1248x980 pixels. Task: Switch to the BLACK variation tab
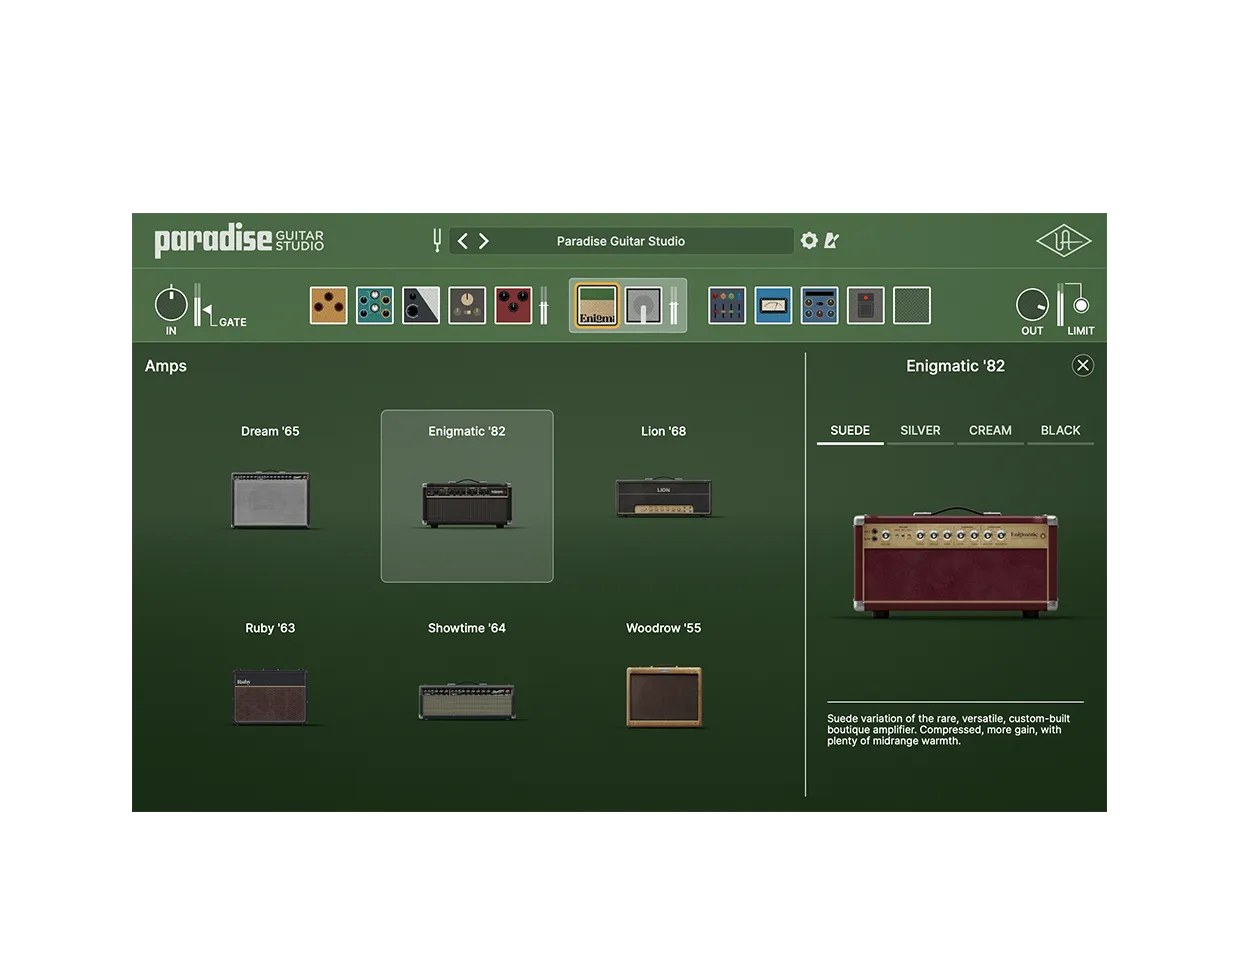tap(1060, 431)
